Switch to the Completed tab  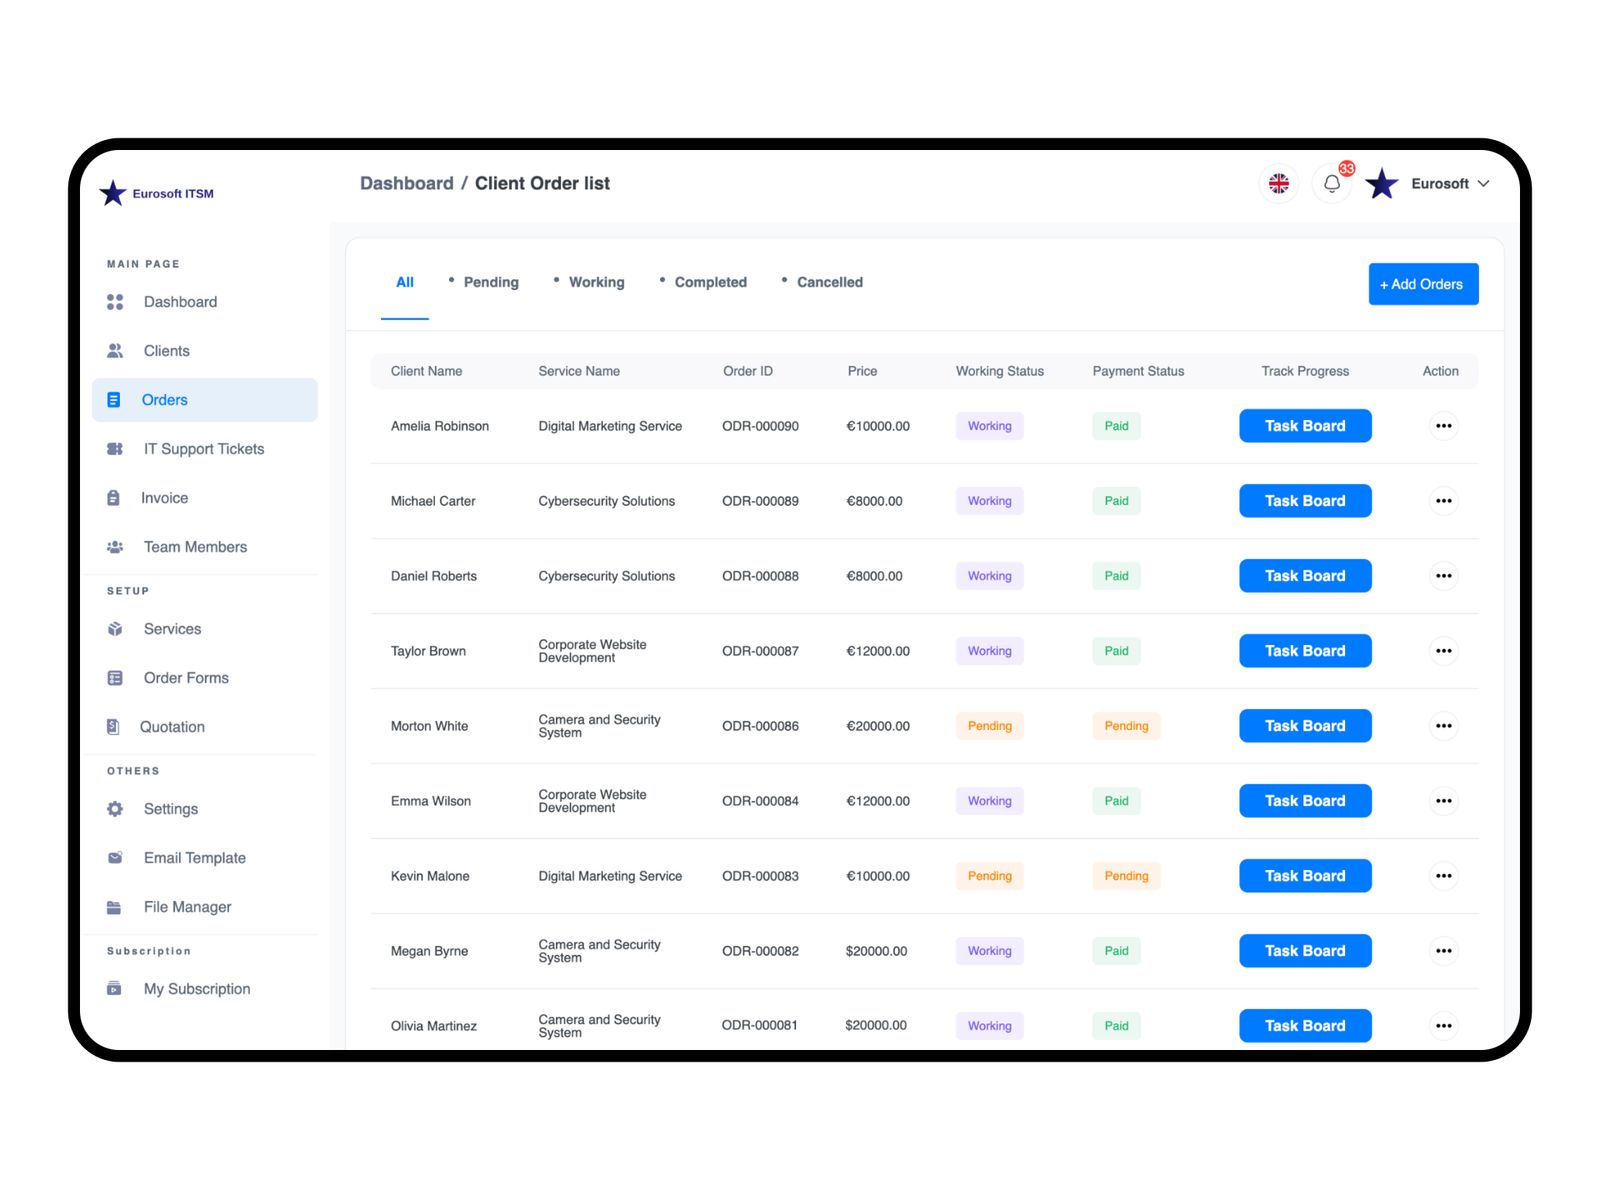tap(710, 283)
